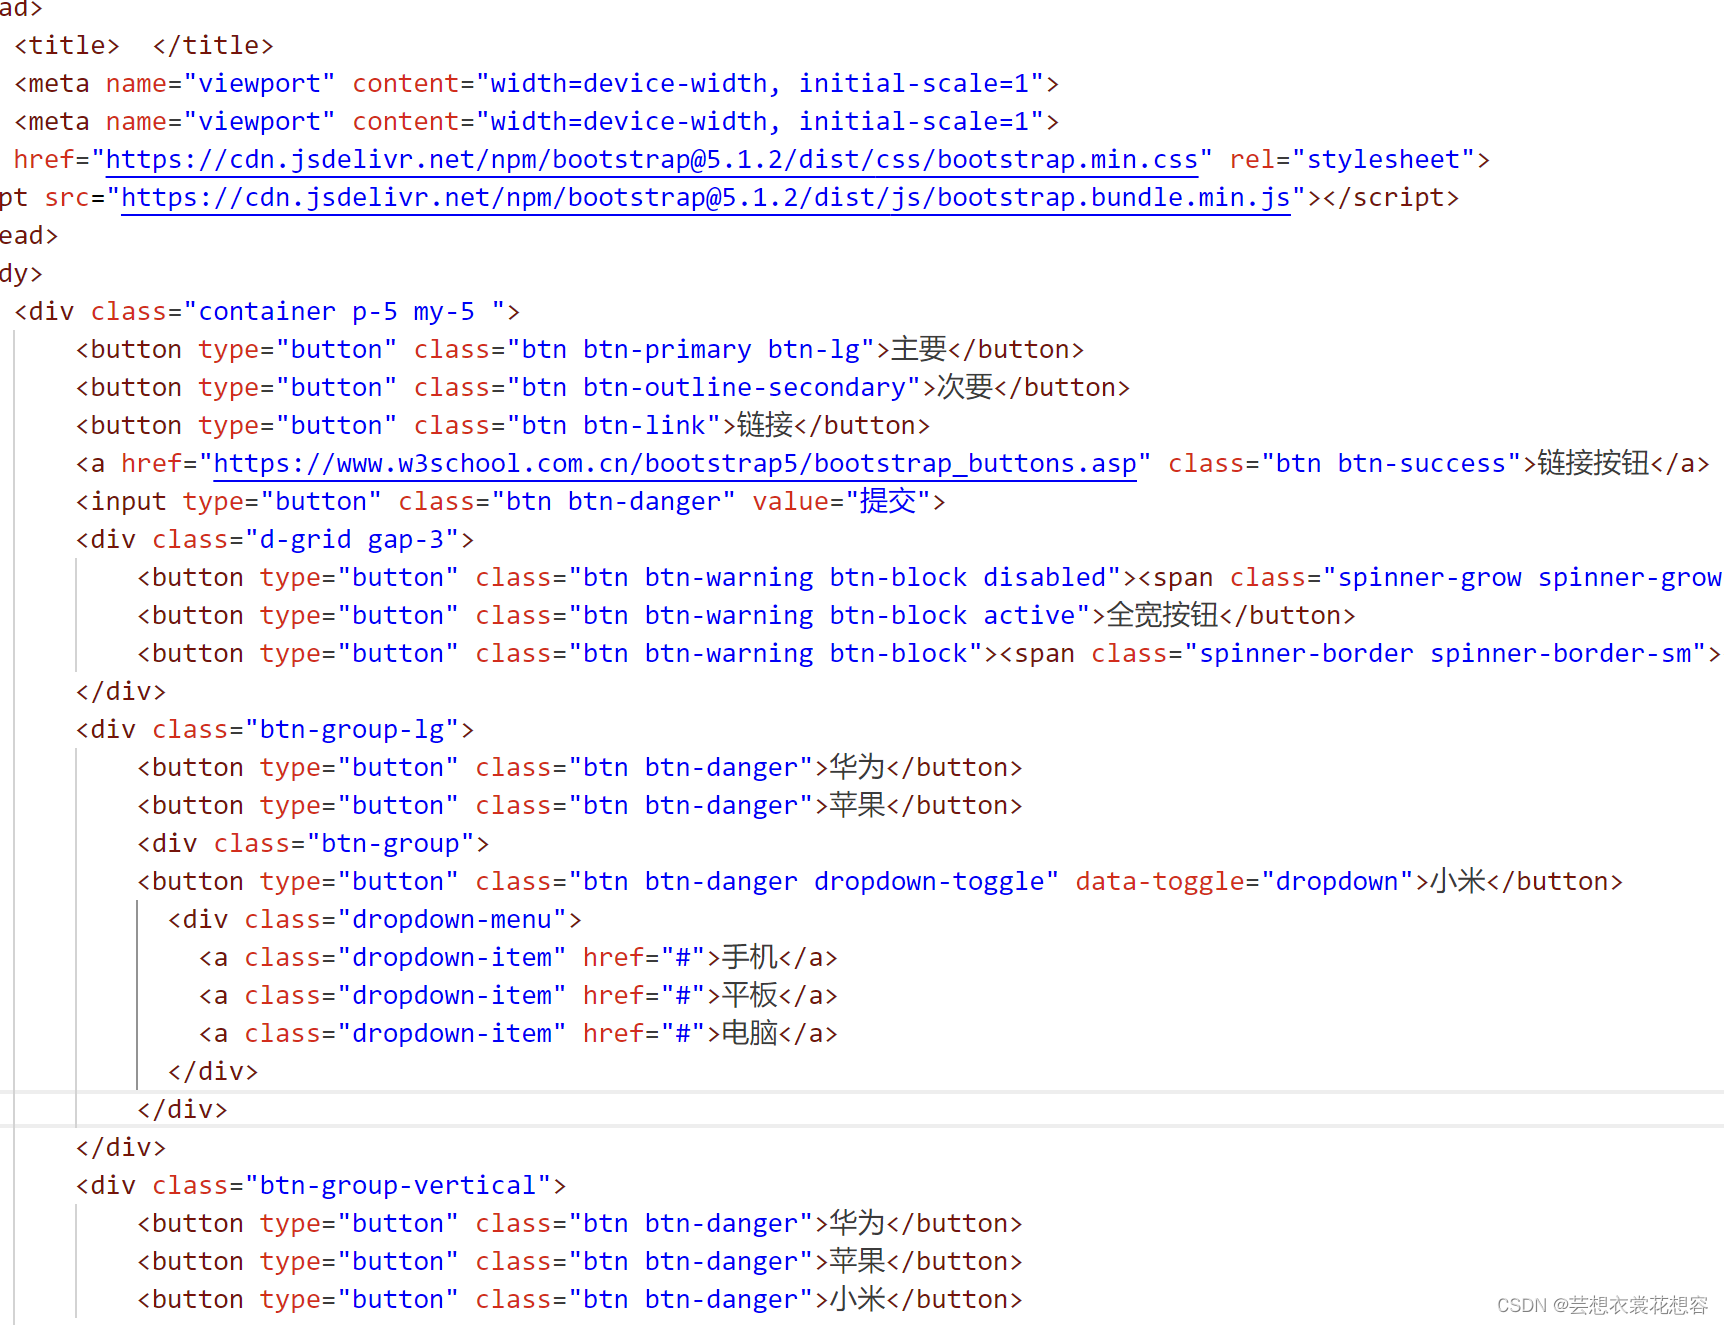The image size is (1724, 1325).
Task: Click the closing div of dropdown-menu
Action: (x=213, y=1072)
